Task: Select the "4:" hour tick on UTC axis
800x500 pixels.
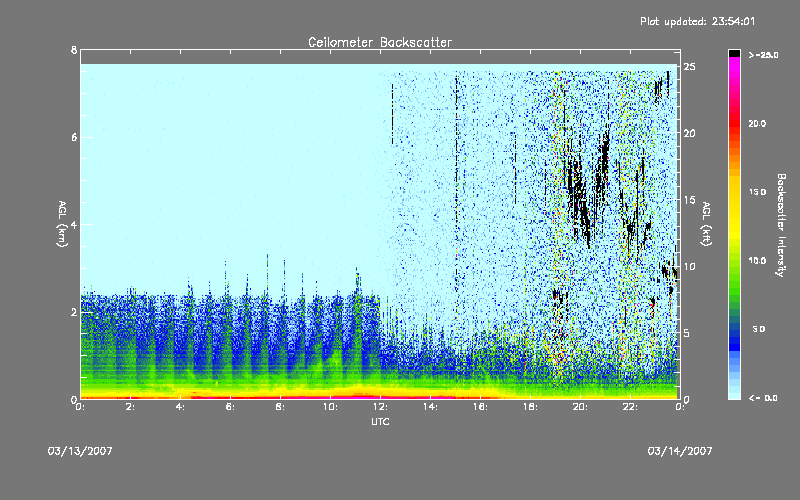Action: (x=181, y=407)
